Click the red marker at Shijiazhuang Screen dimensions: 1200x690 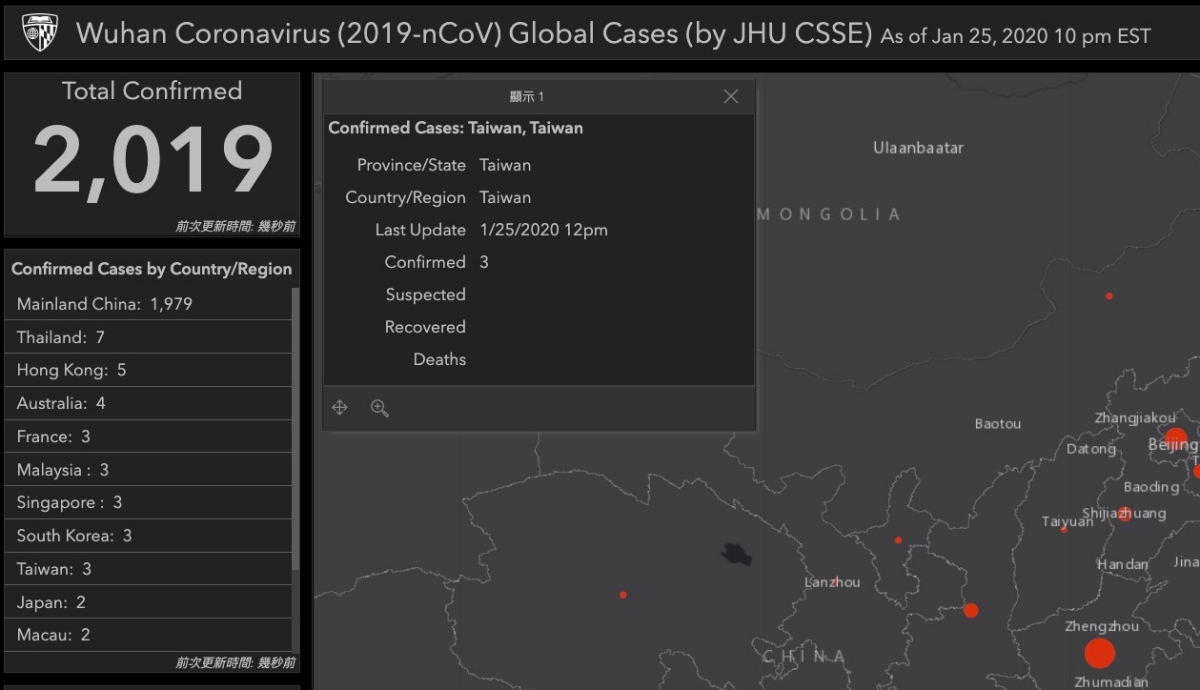(1124, 515)
